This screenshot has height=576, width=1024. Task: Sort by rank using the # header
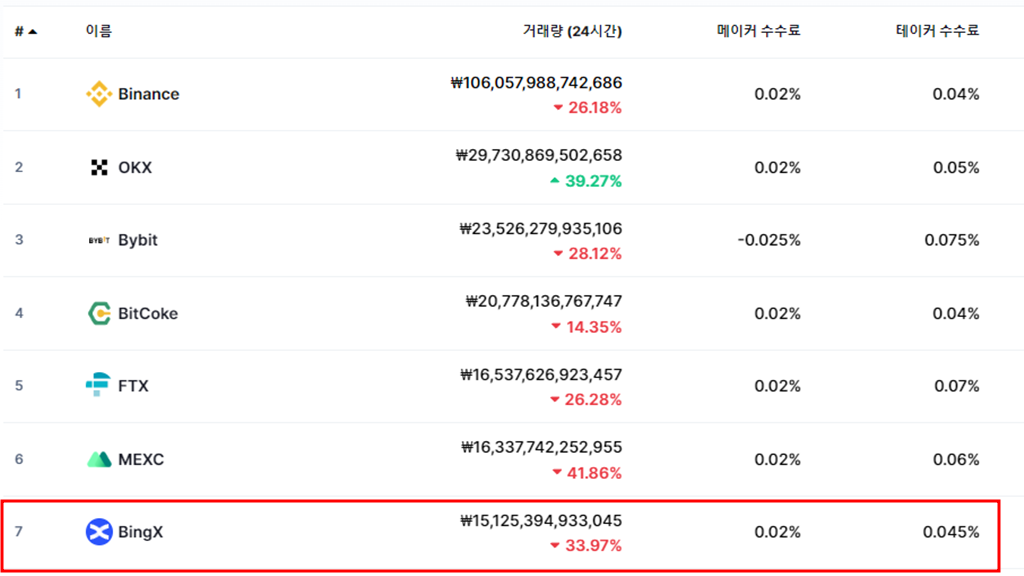25,31
